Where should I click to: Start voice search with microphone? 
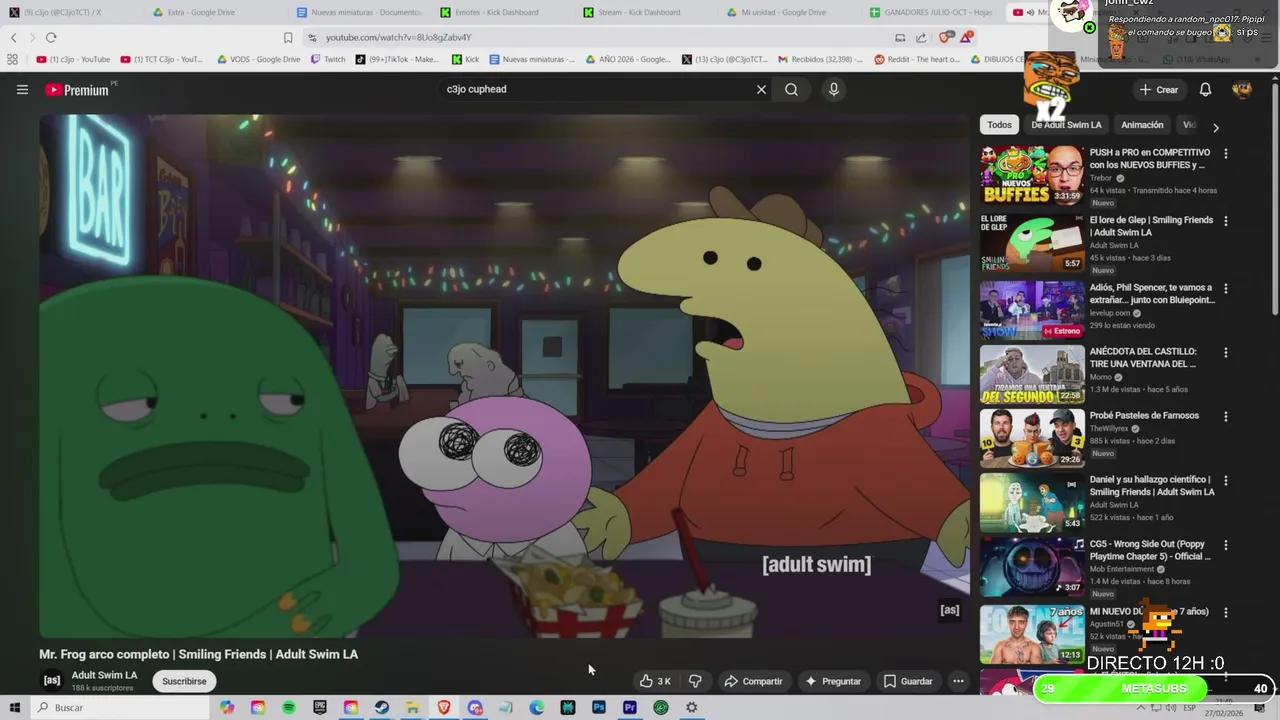[833, 89]
